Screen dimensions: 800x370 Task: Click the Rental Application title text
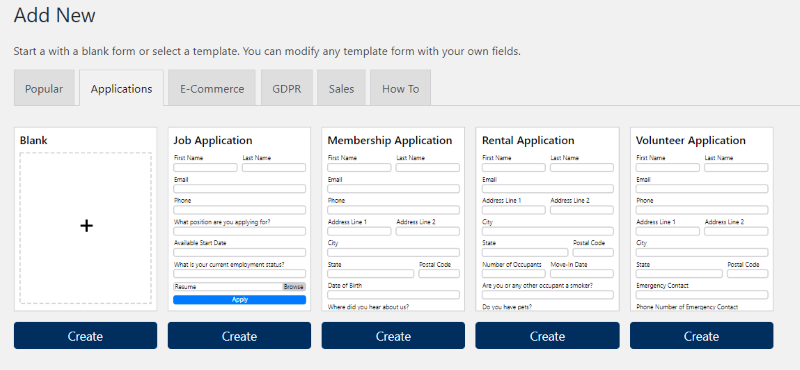coord(528,140)
